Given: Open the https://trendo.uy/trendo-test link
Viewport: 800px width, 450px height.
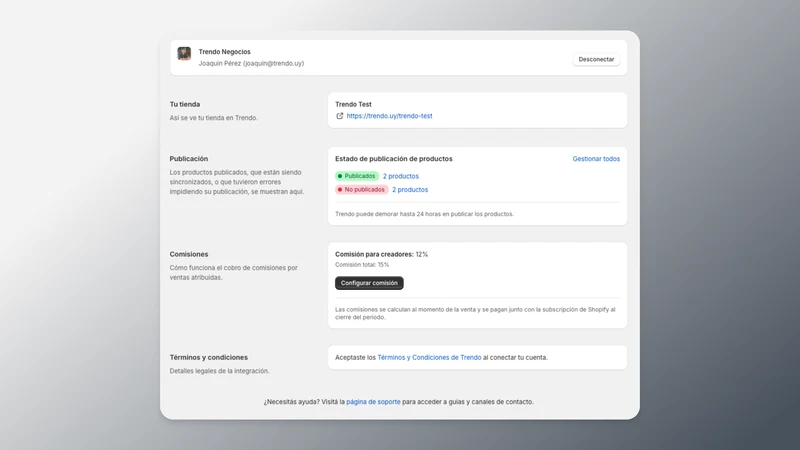Looking at the screenshot, I should pos(389,116).
